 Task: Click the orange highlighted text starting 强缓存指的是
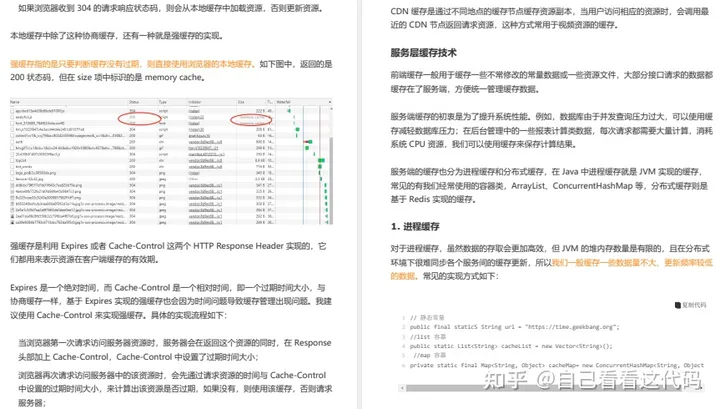pos(132,64)
